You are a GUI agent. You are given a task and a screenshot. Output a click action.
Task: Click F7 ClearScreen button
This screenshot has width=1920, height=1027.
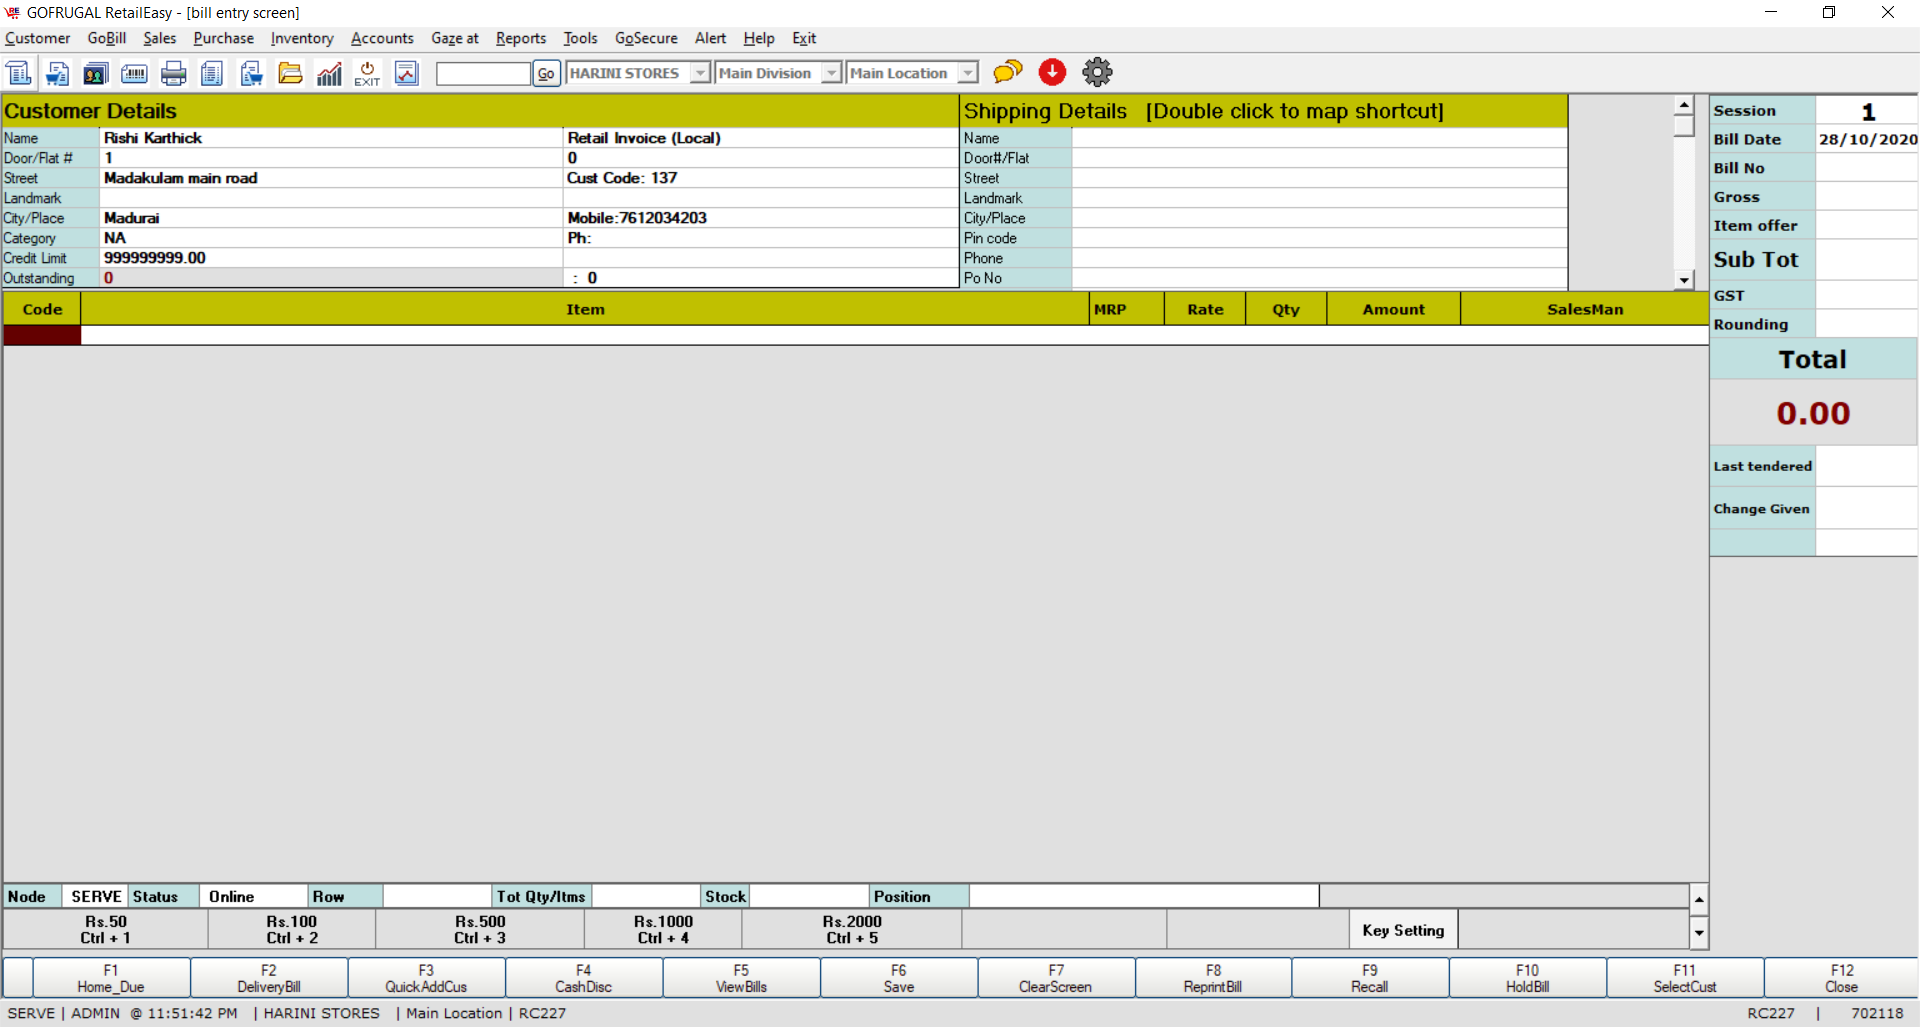1056,978
